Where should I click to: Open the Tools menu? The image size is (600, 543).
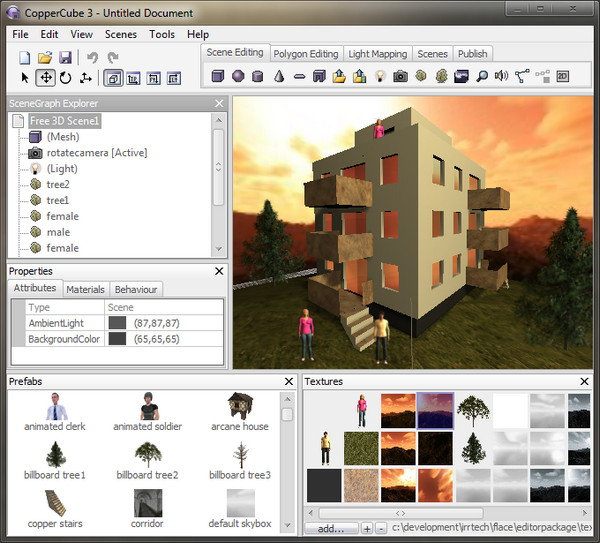162,34
